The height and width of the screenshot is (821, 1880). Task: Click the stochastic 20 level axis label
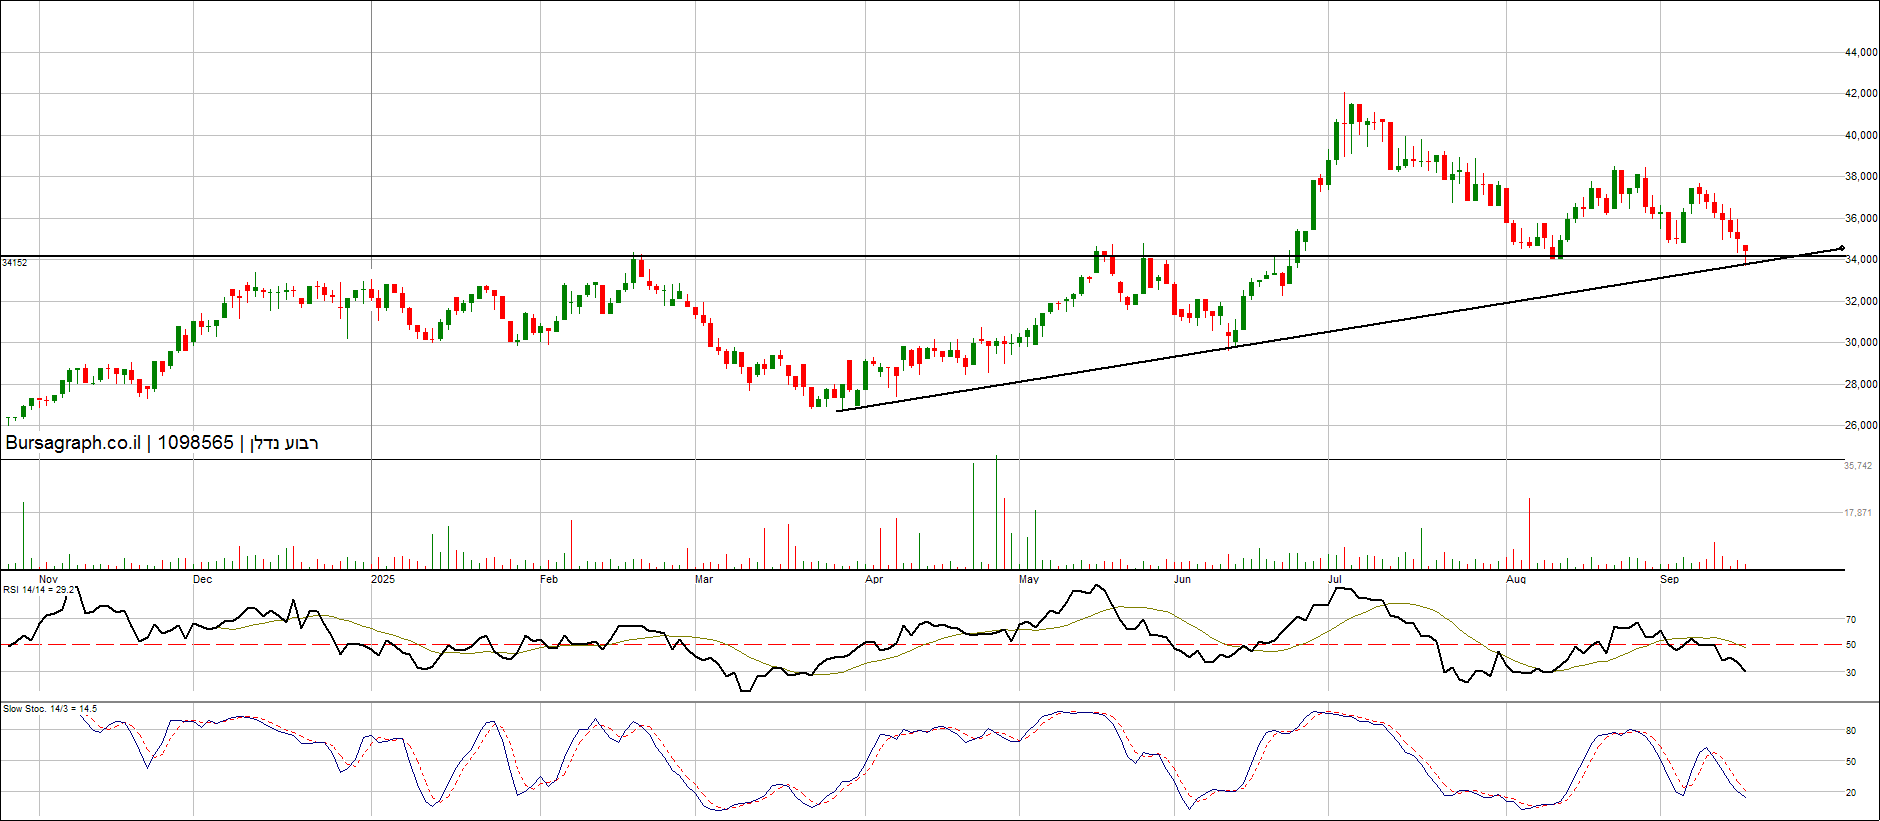click(1851, 793)
